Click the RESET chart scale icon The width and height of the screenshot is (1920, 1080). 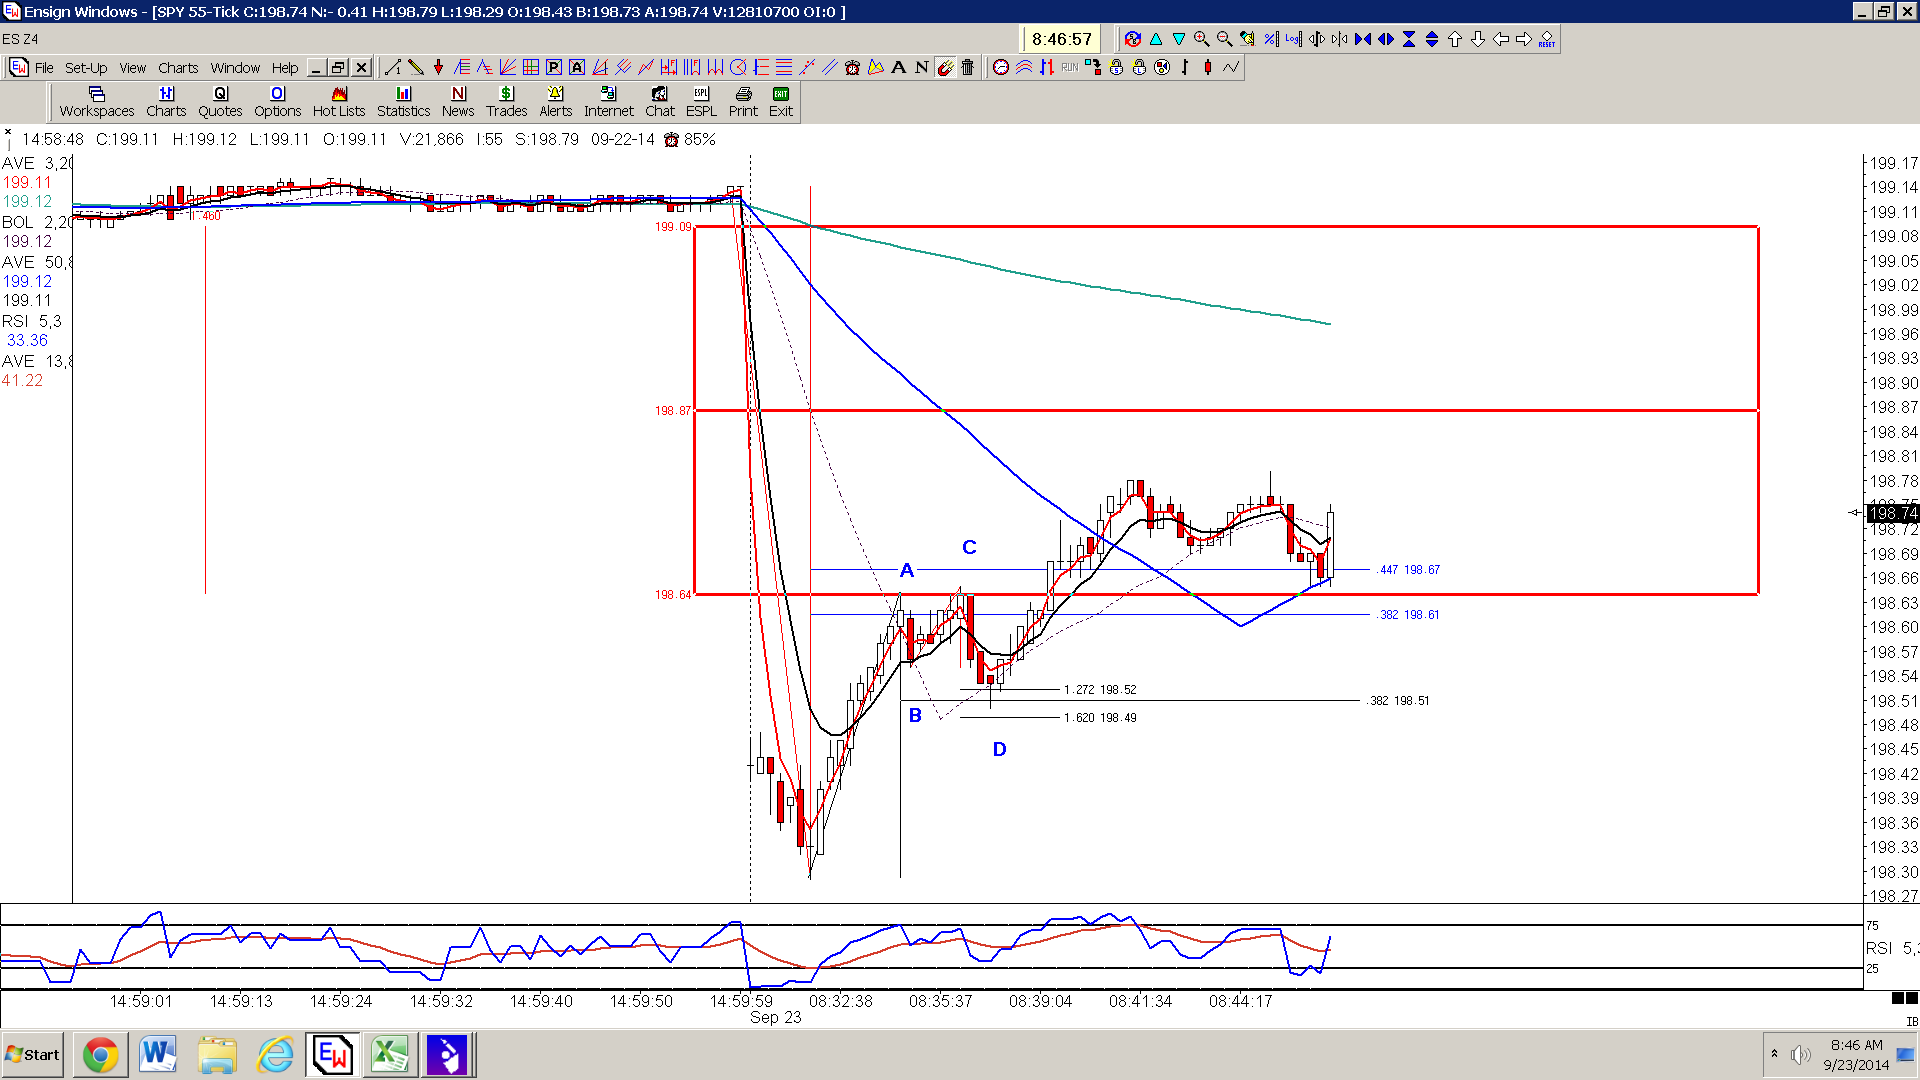point(1546,39)
